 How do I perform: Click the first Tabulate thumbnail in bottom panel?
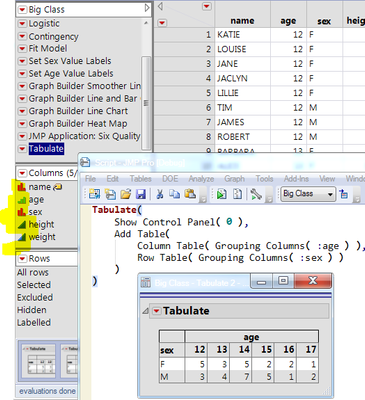[37, 361]
